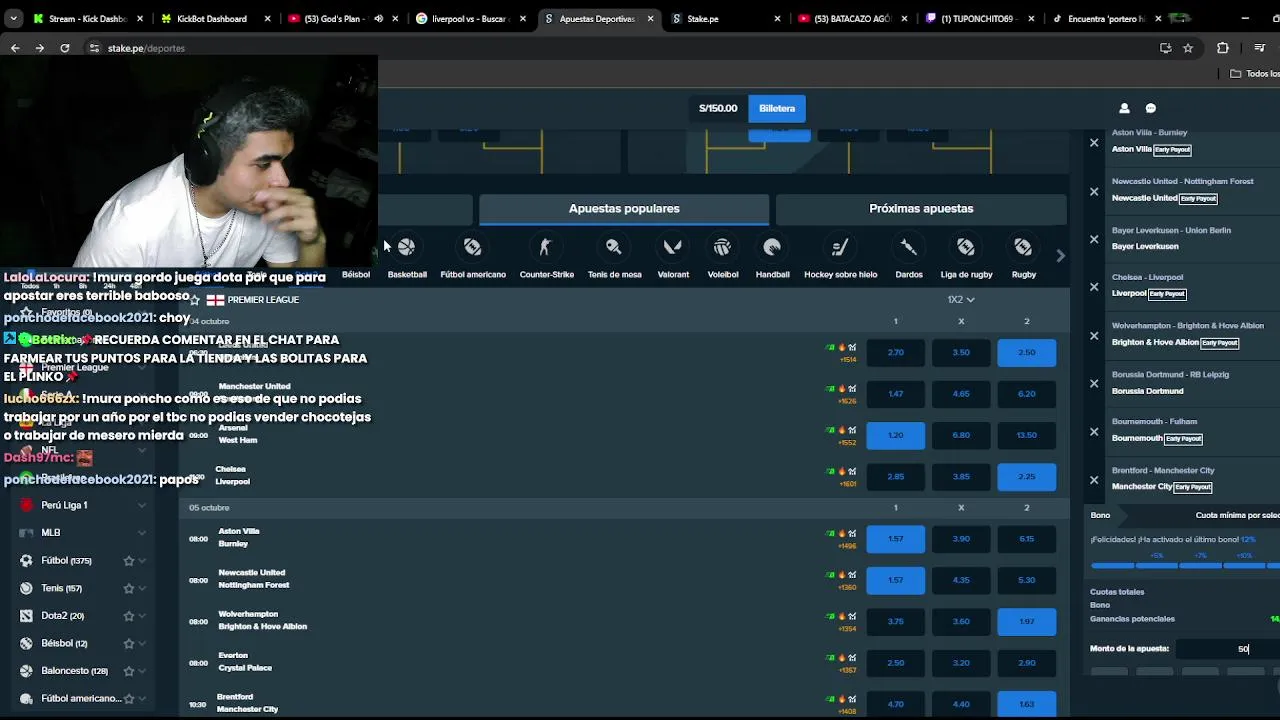Screen dimensions: 1280x720
Task: Choose the Handball sport icon
Action: [772, 247]
